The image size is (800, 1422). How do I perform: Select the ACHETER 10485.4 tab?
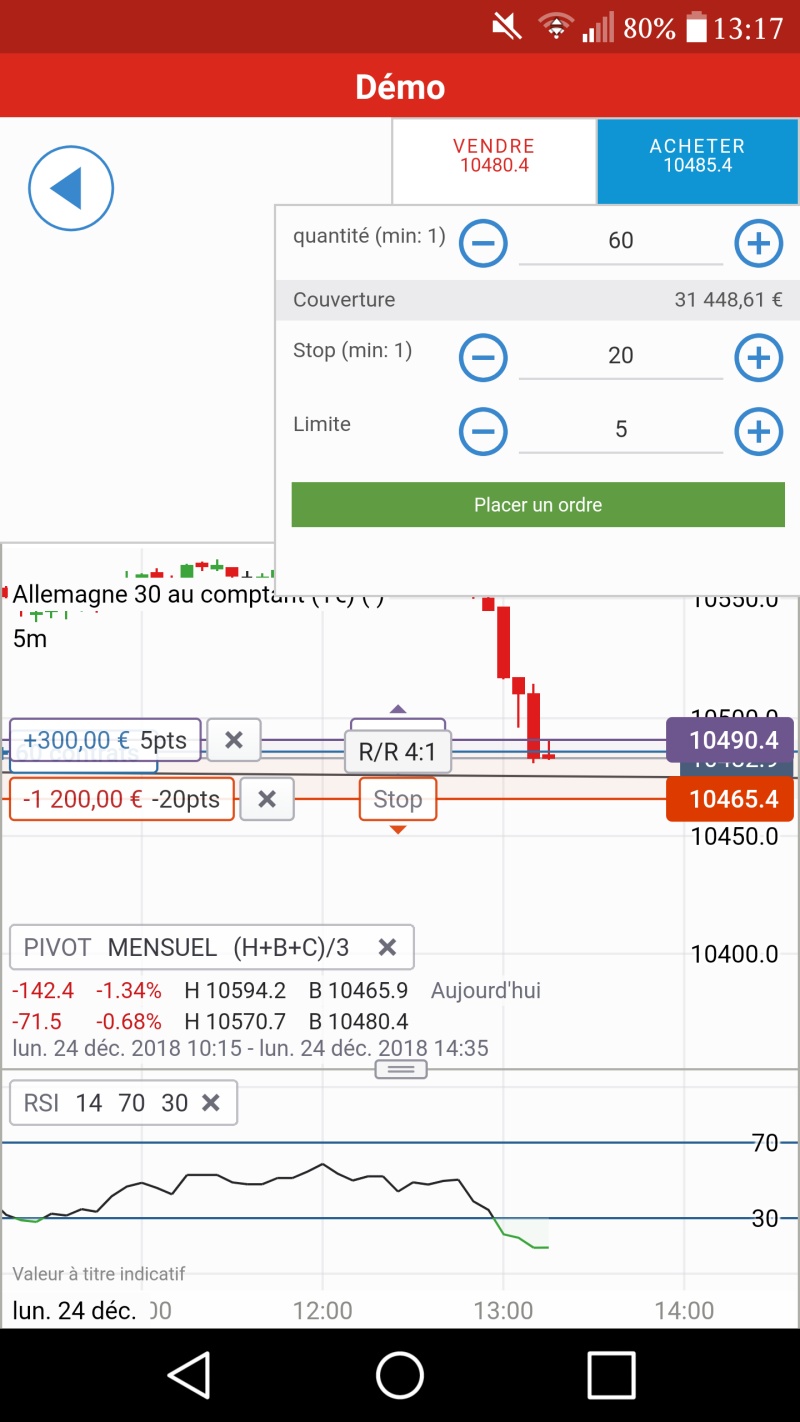tap(697, 158)
